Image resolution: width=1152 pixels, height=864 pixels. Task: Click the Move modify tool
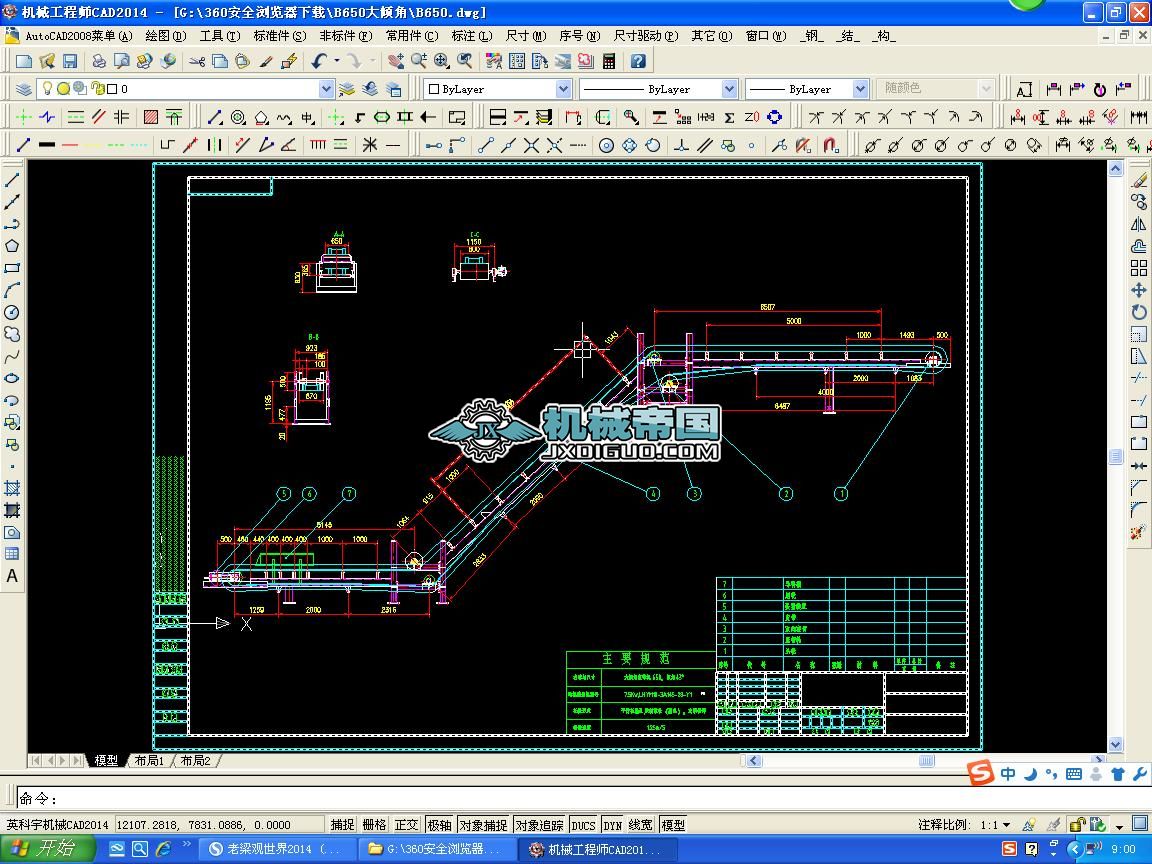1139,290
